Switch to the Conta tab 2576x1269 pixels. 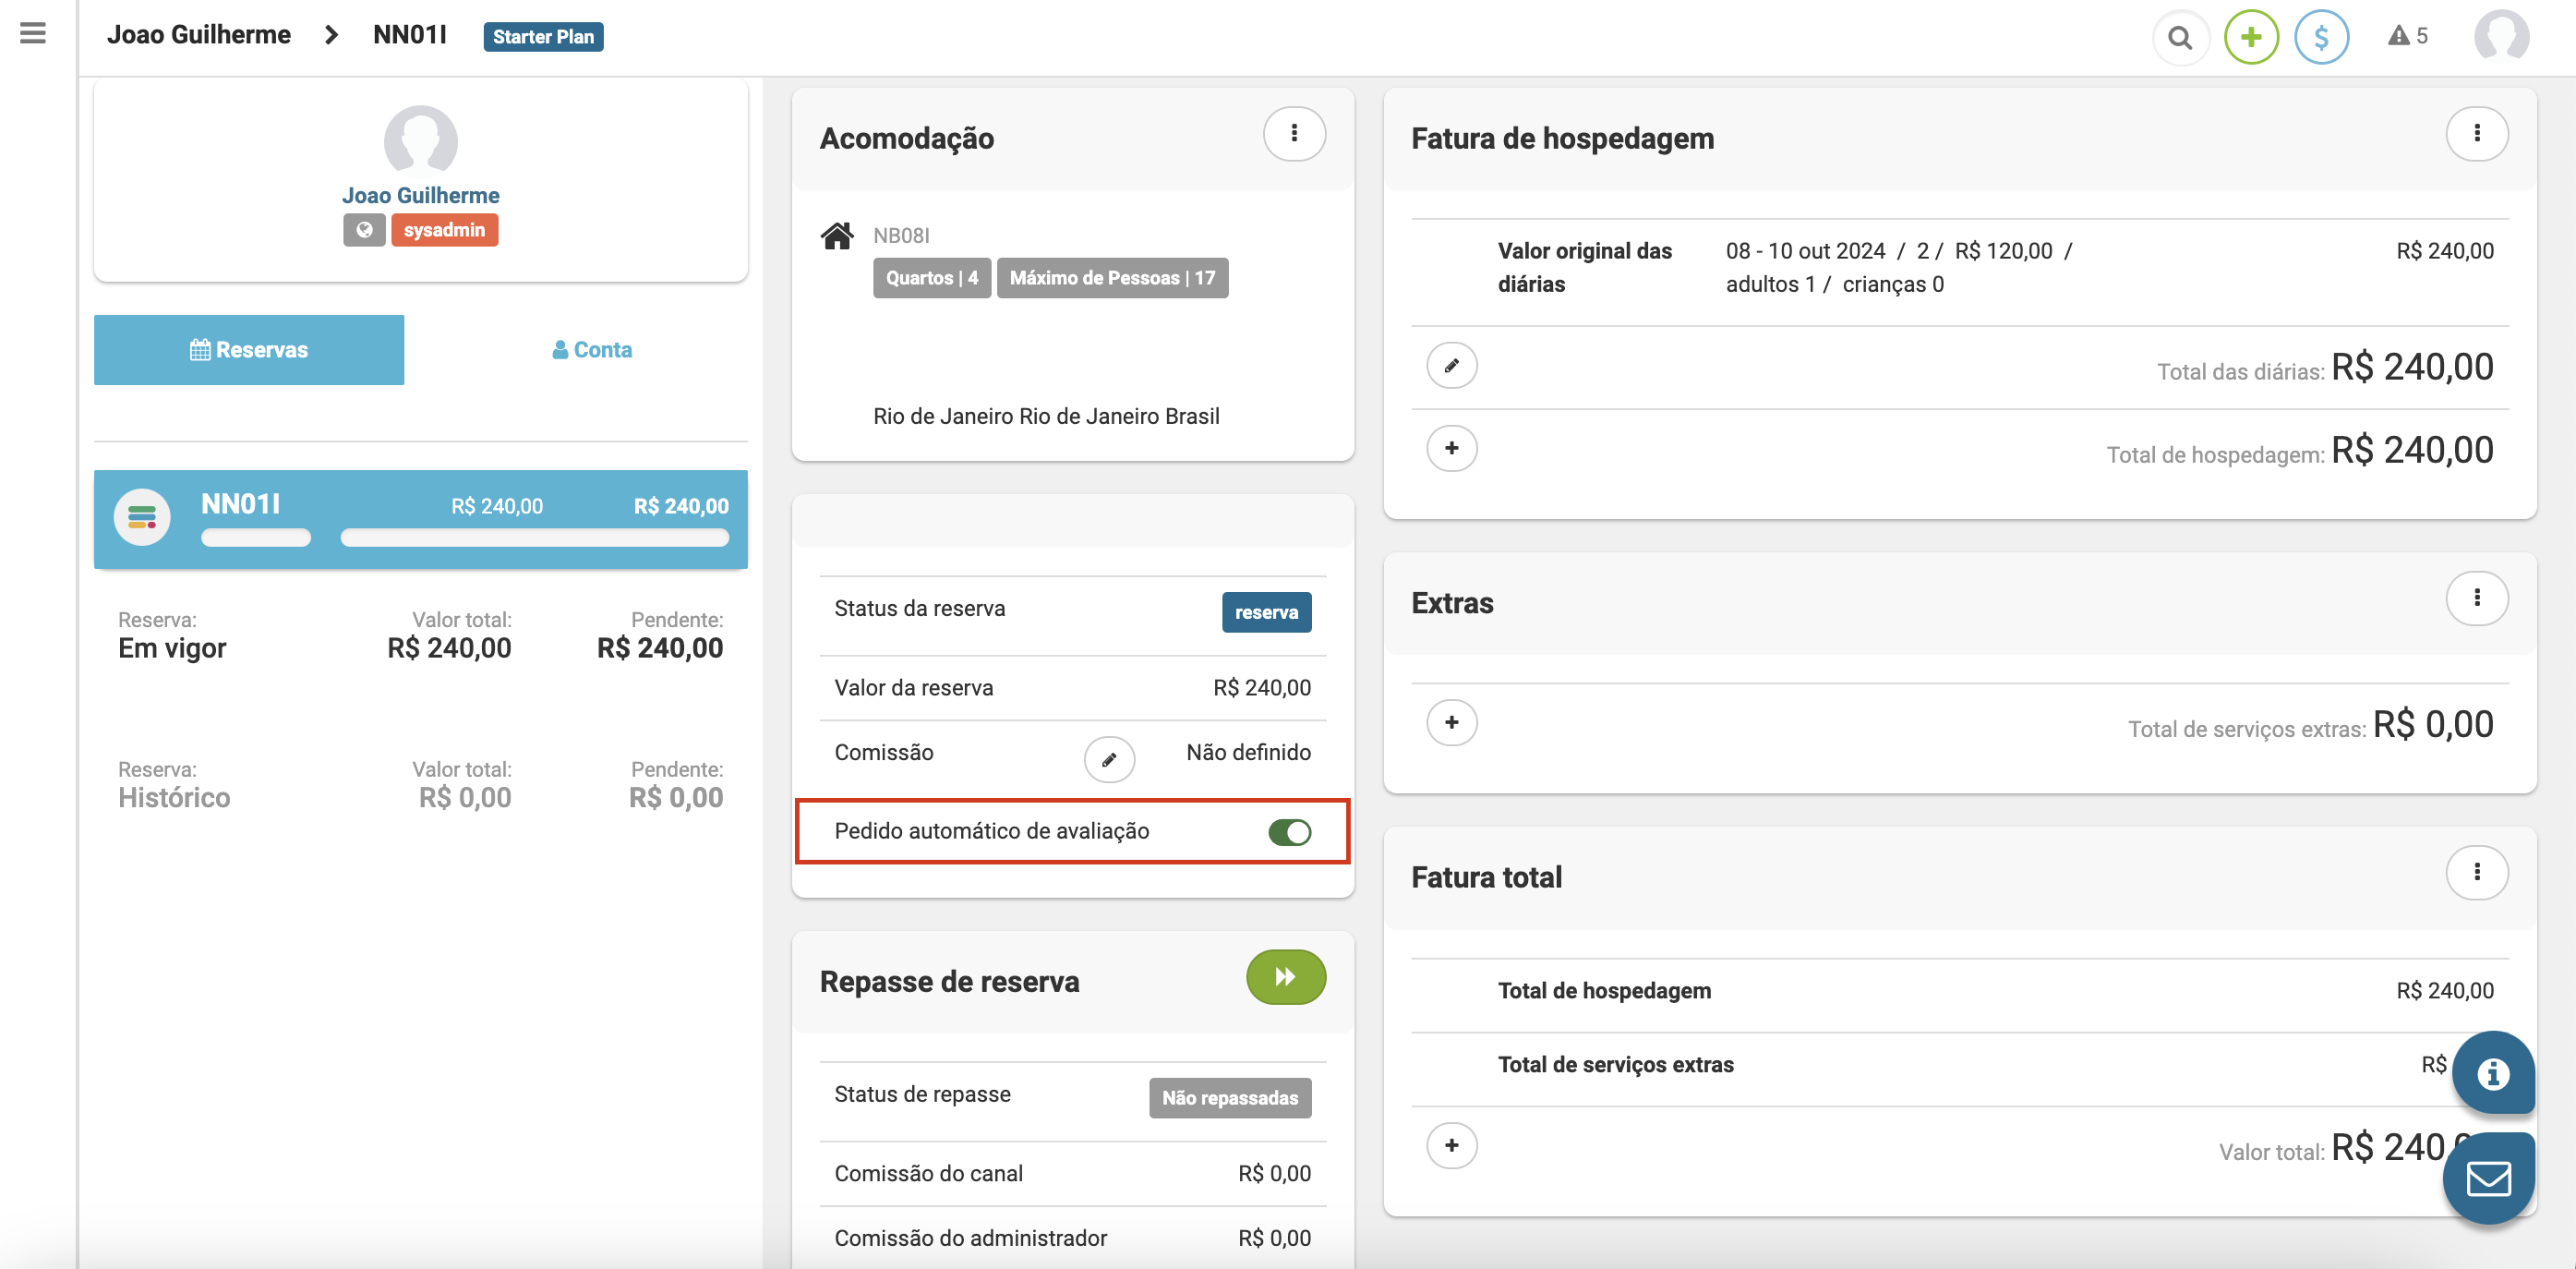coord(592,350)
